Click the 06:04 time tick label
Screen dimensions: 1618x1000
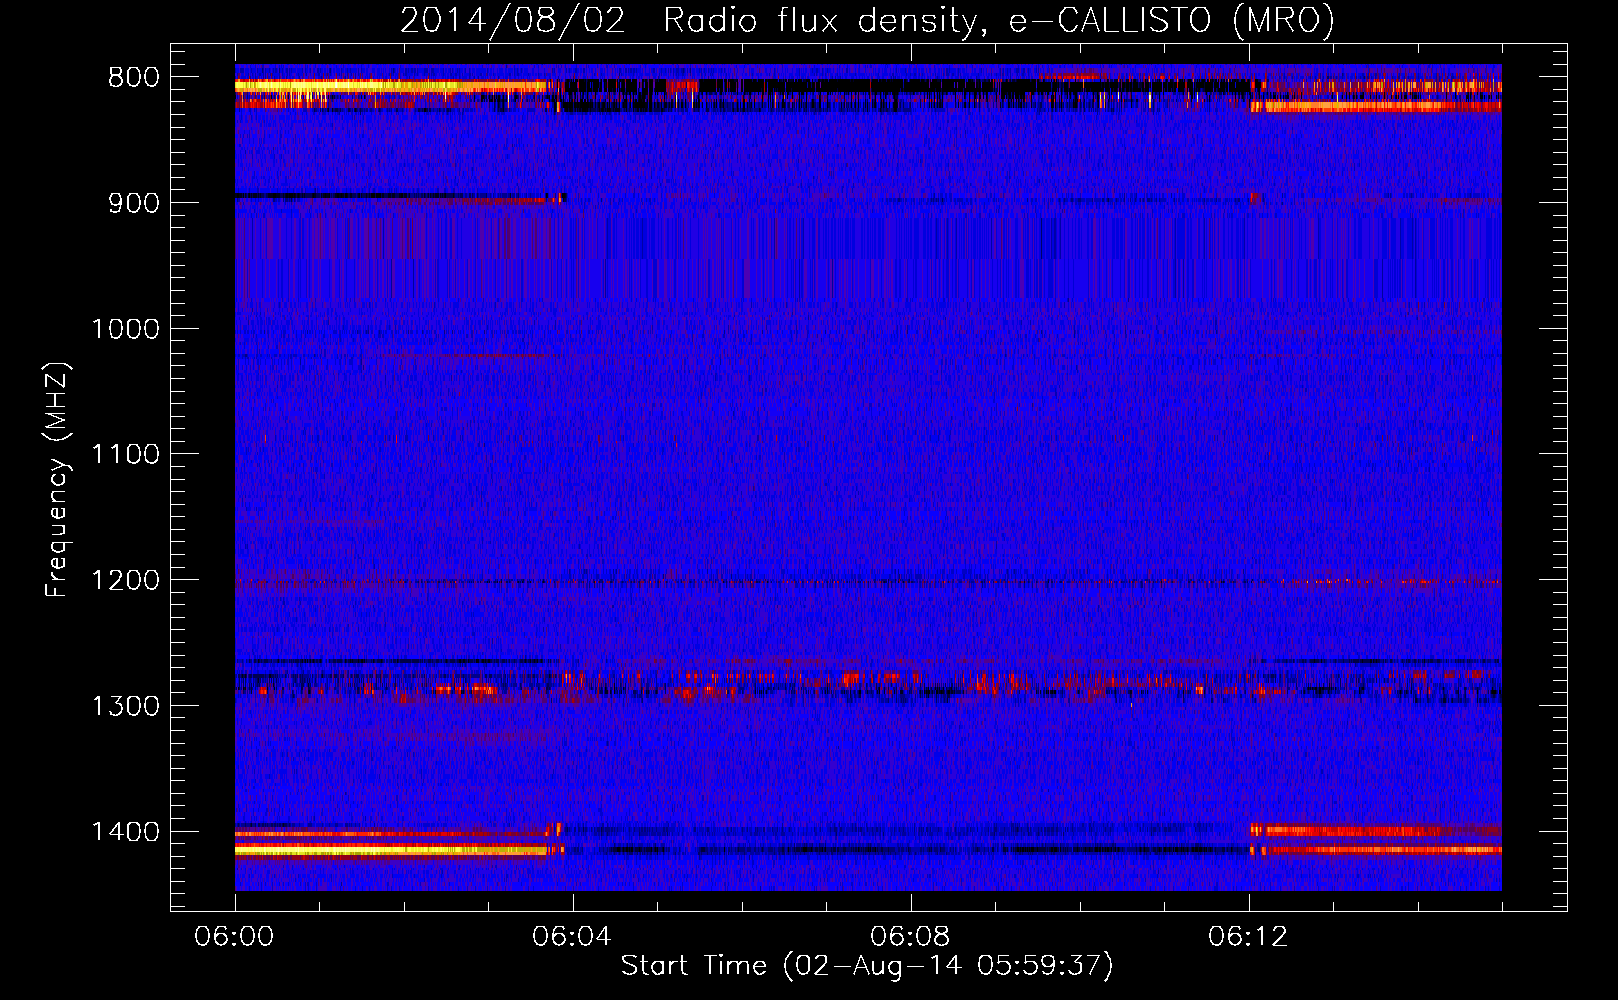point(572,937)
